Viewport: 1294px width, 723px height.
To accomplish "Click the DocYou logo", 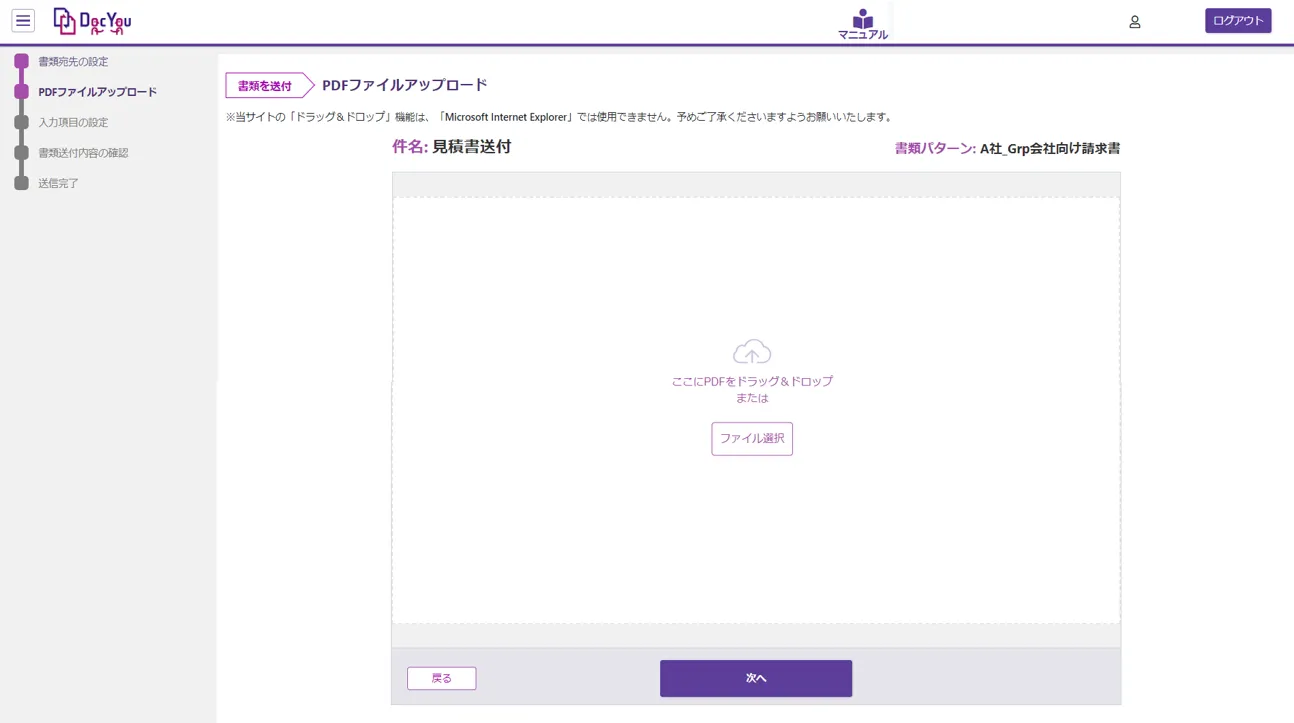I will [x=92, y=21].
